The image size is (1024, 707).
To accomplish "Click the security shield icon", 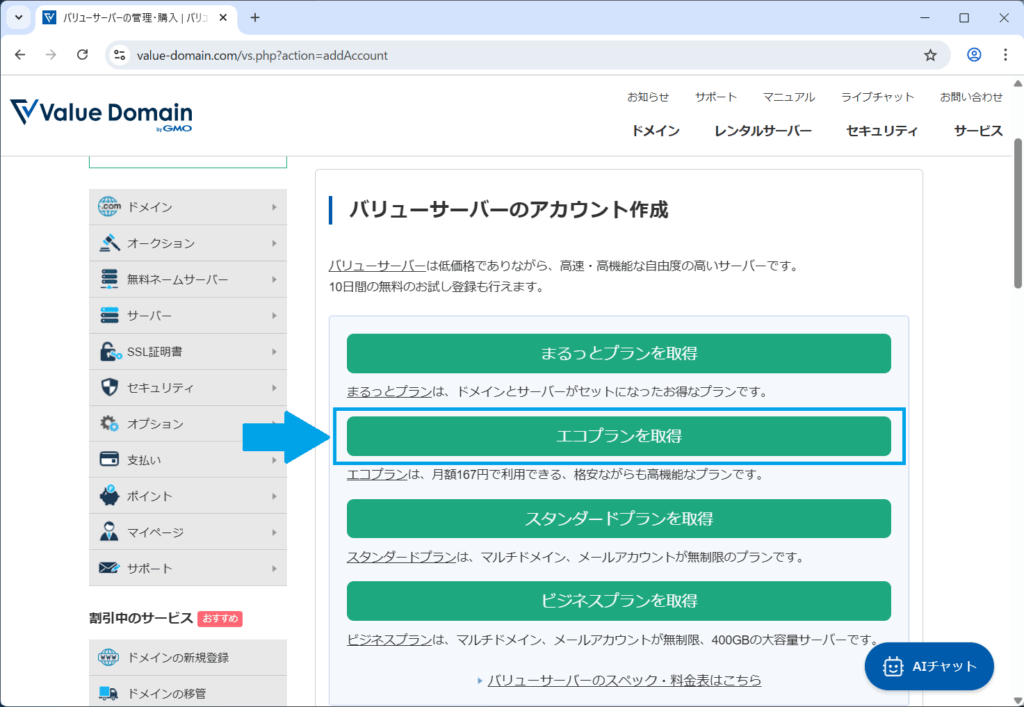I will click(x=108, y=388).
